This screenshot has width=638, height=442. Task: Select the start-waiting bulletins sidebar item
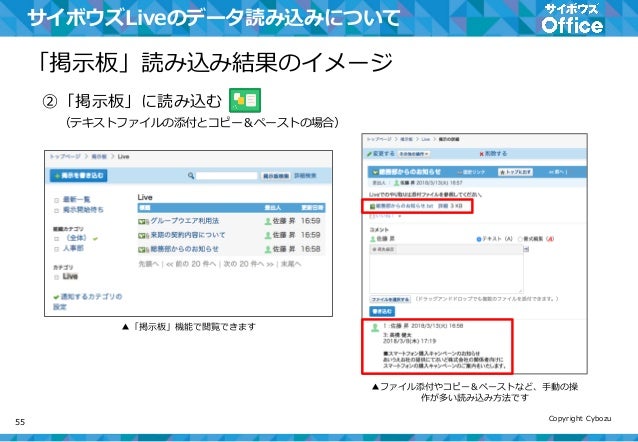tap(83, 210)
